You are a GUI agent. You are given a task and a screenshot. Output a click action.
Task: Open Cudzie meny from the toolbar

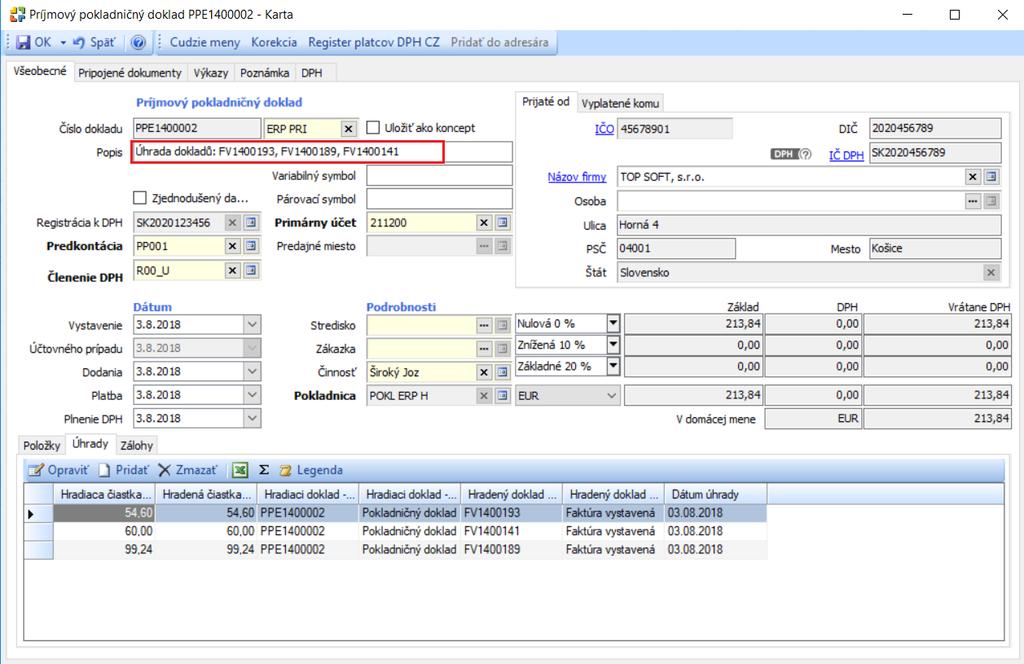(x=205, y=42)
